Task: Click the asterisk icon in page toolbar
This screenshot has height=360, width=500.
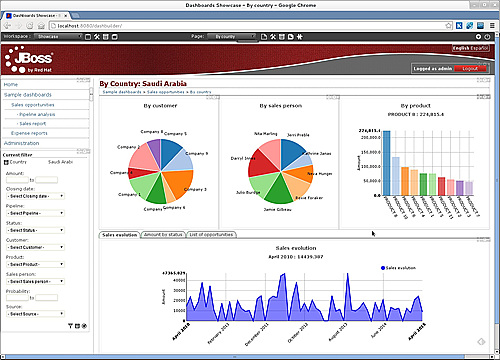Action: click(299, 37)
